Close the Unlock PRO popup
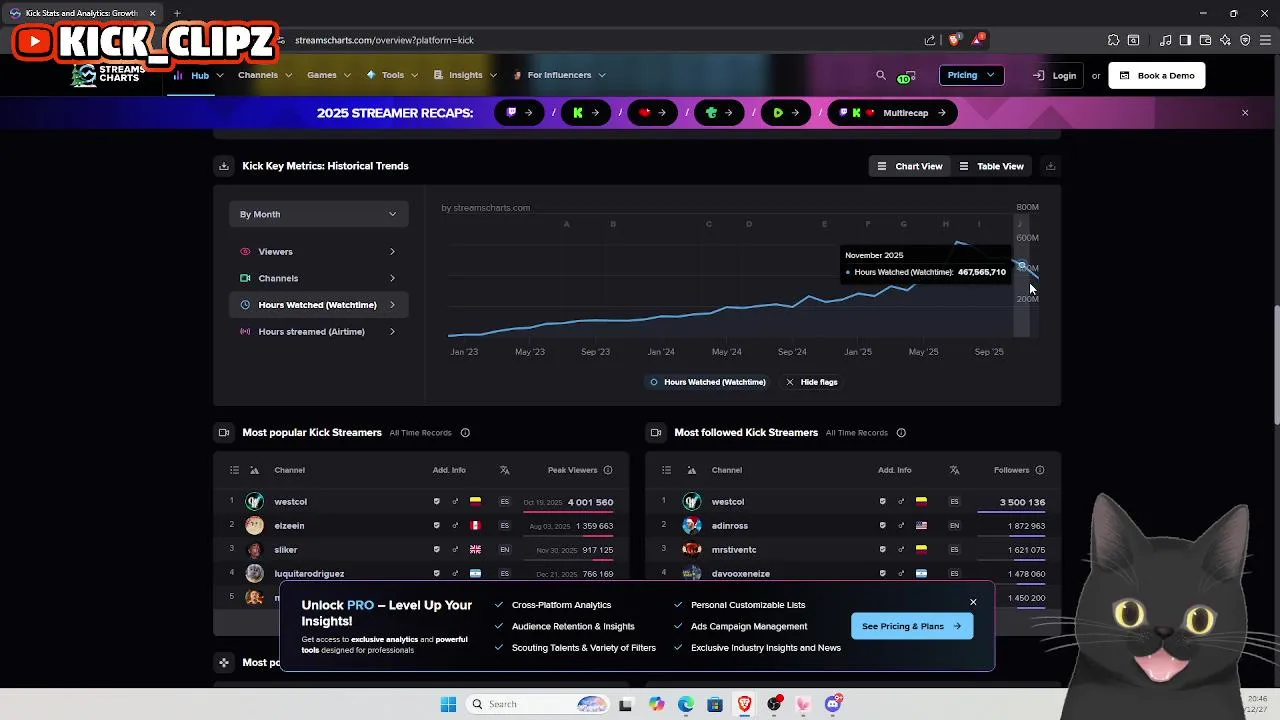The width and height of the screenshot is (1280, 720). pyautogui.click(x=973, y=602)
